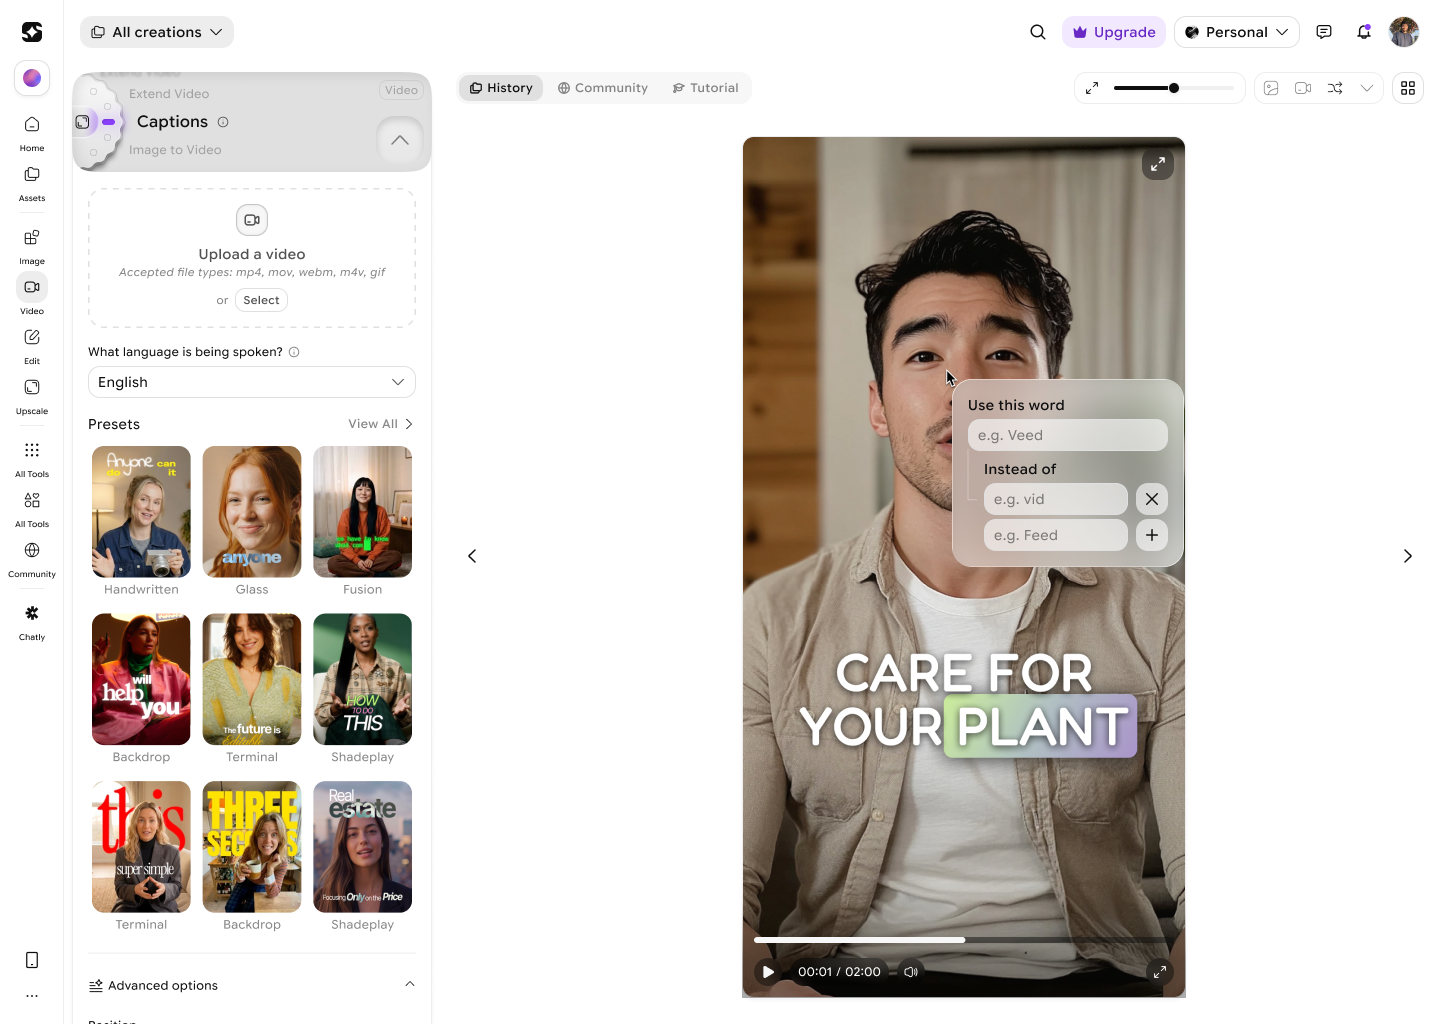Screen dimensions: 1440x1024
Task: Switch to grid view layout icon
Action: (x=1408, y=88)
